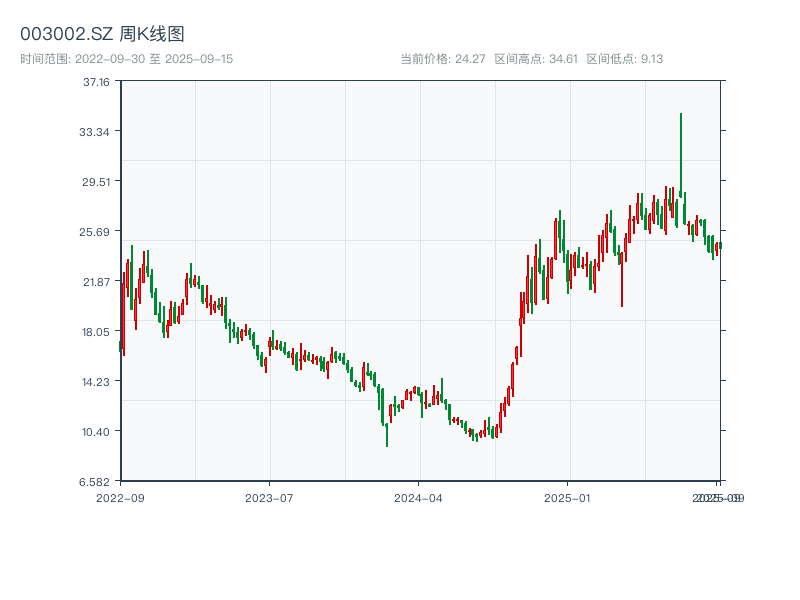Select the 2023-07 date axis label
The image size is (800, 600).
(x=269, y=497)
